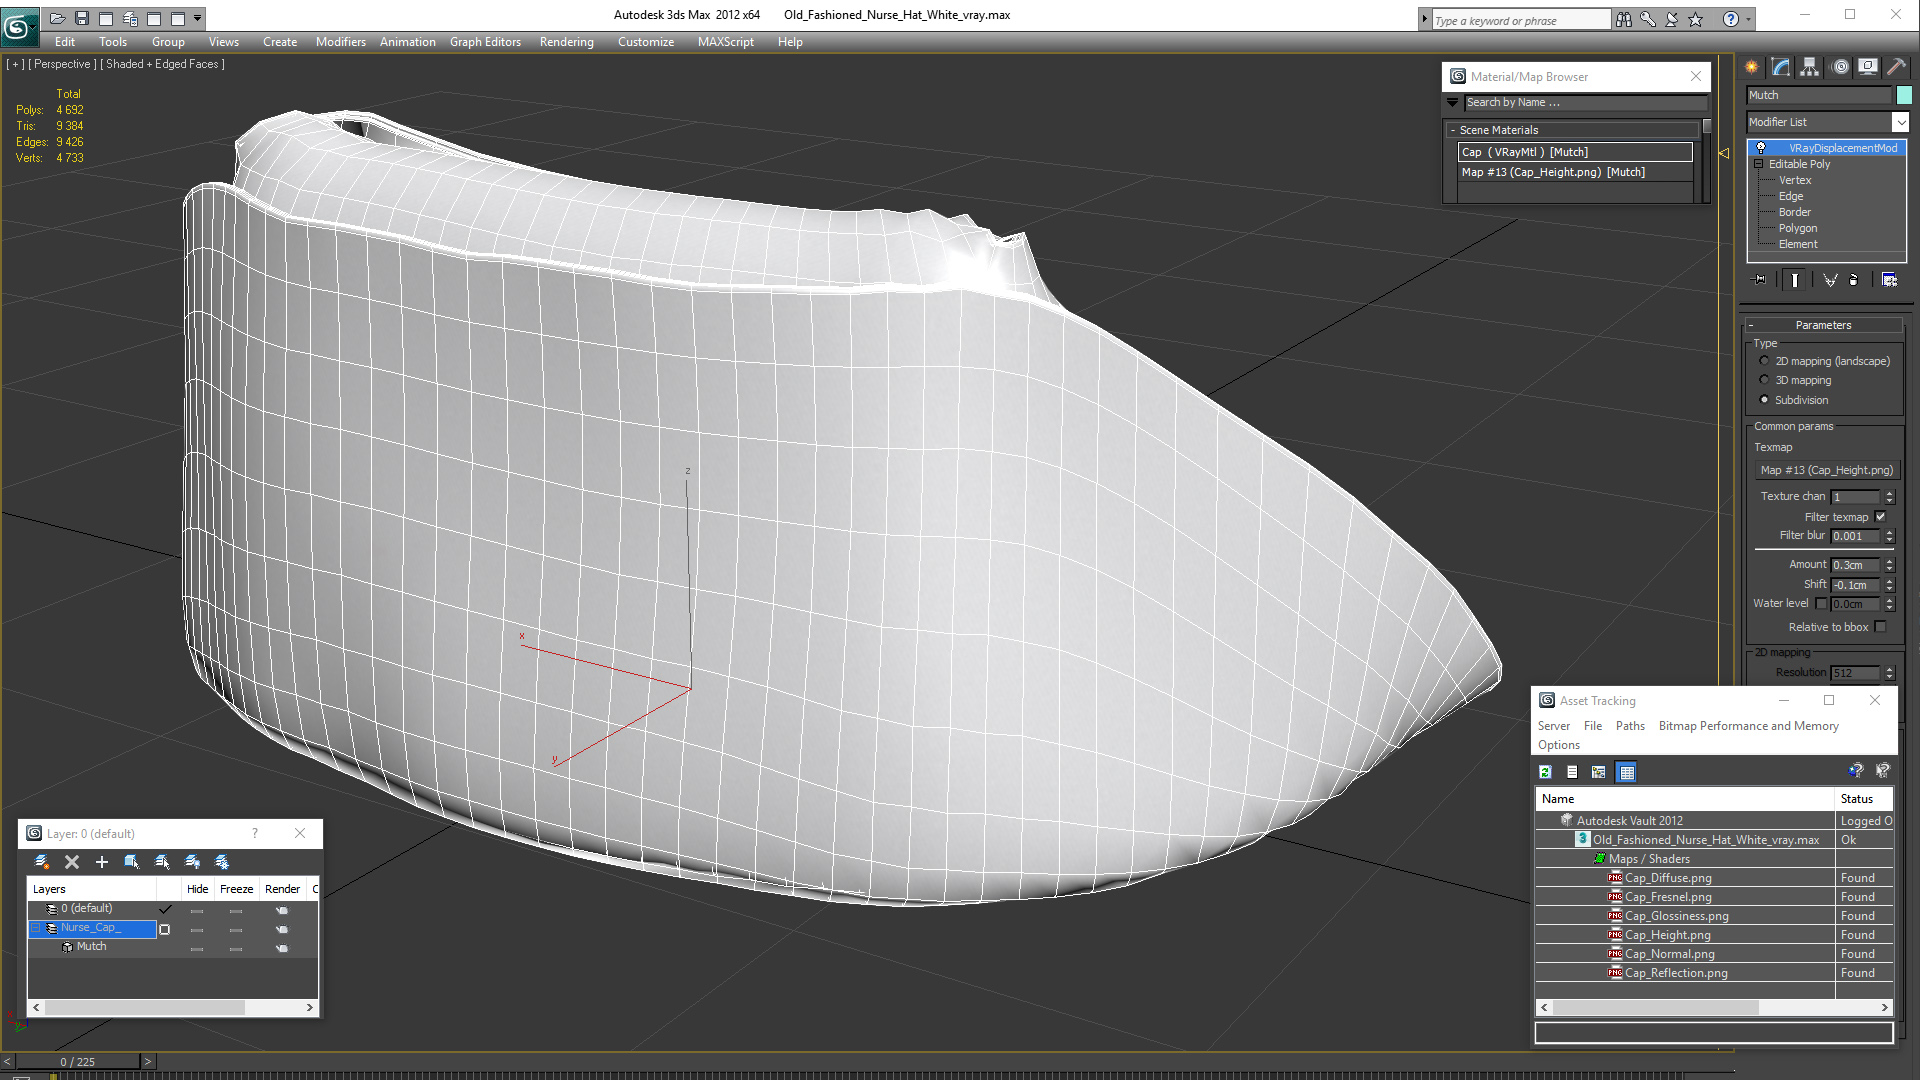Click Delete layer X icon in Layer toolbar
Viewport: 1920px width, 1080px height.
(x=72, y=862)
